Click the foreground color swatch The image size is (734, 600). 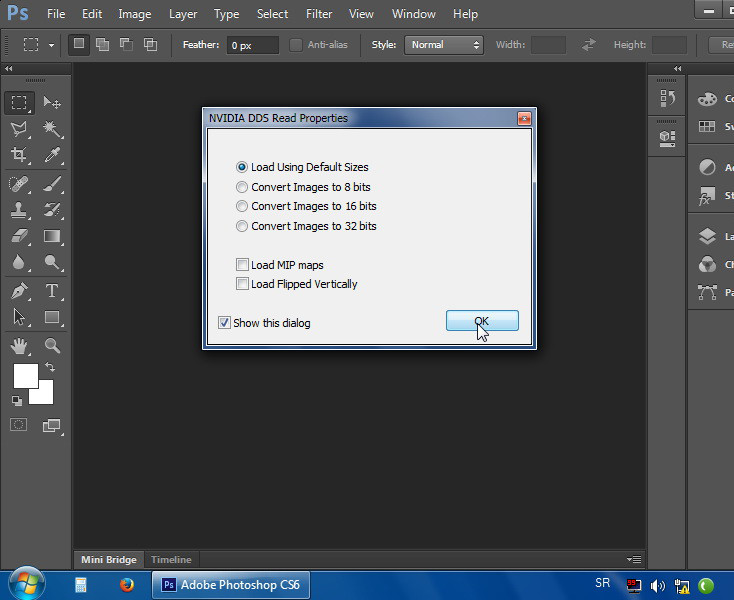pos(26,376)
